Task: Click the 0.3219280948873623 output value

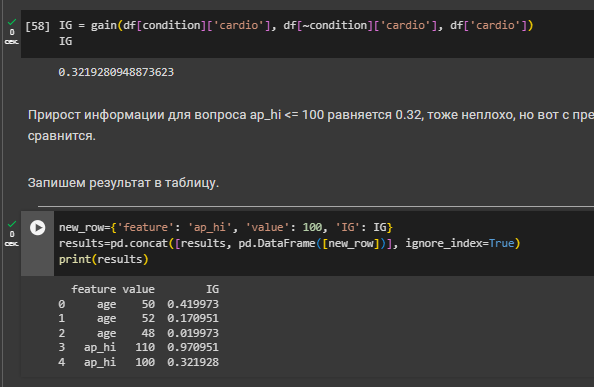Action: (116, 72)
